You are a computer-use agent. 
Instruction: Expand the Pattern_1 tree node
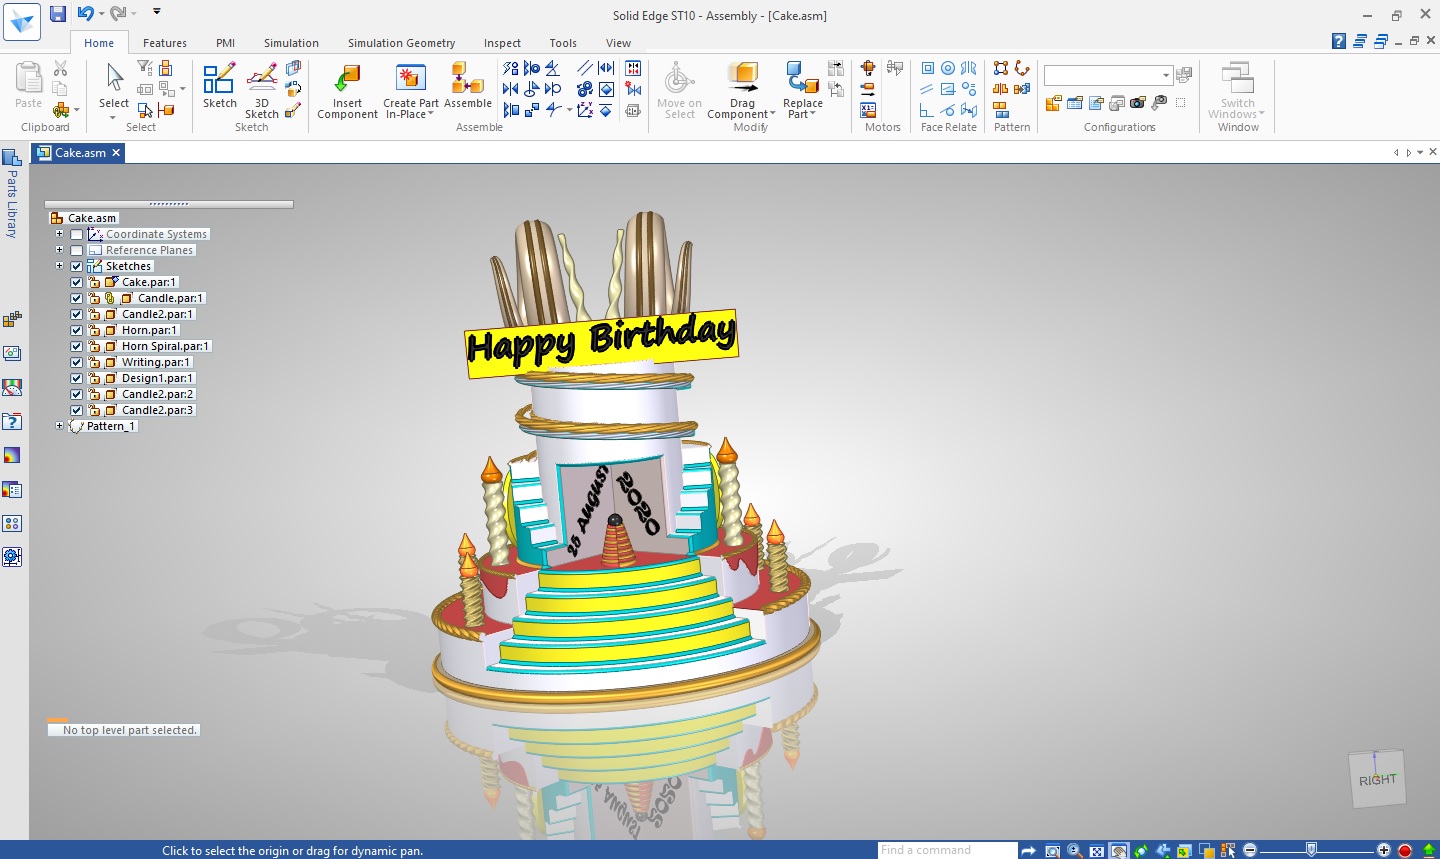pyautogui.click(x=59, y=426)
